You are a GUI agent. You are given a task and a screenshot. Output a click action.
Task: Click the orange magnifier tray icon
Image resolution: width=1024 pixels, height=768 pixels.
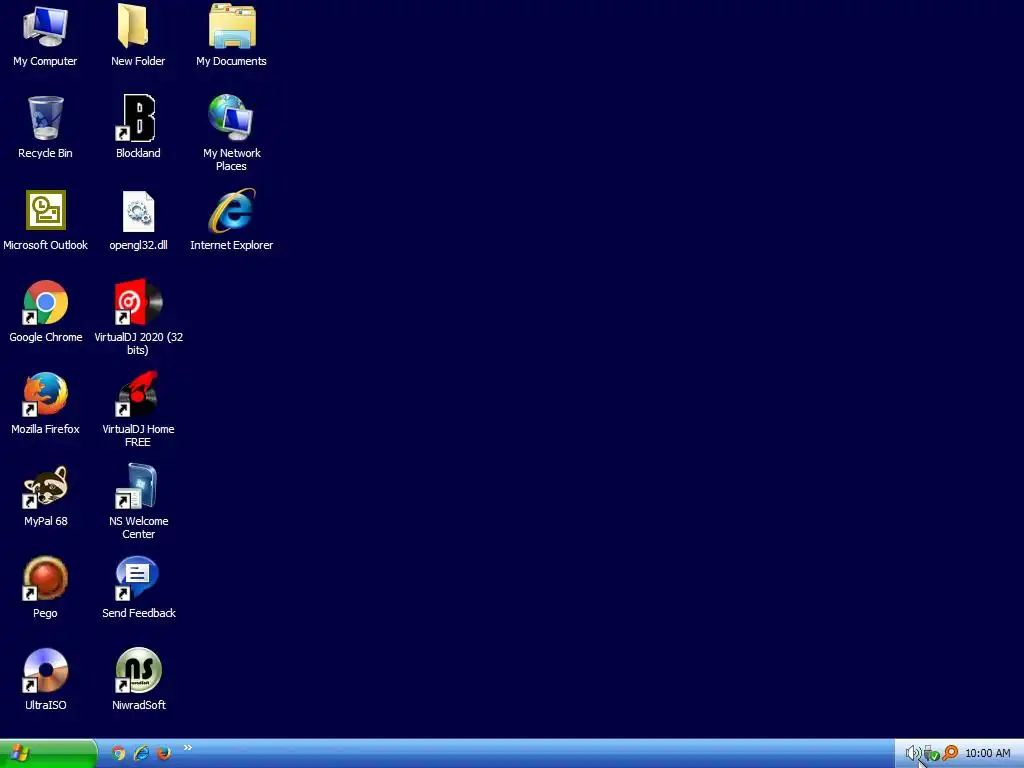point(950,753)
